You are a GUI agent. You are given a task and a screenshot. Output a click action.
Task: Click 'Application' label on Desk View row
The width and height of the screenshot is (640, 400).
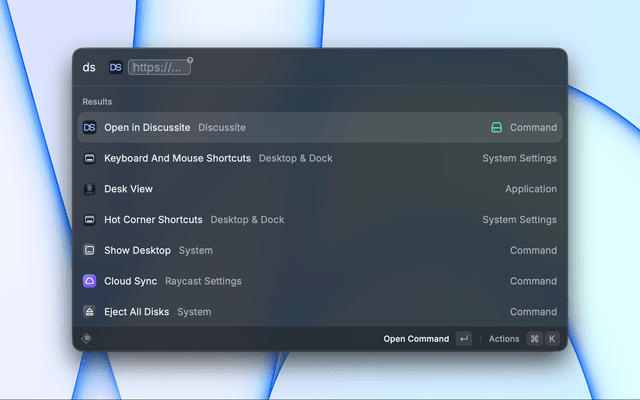[531, 189]
